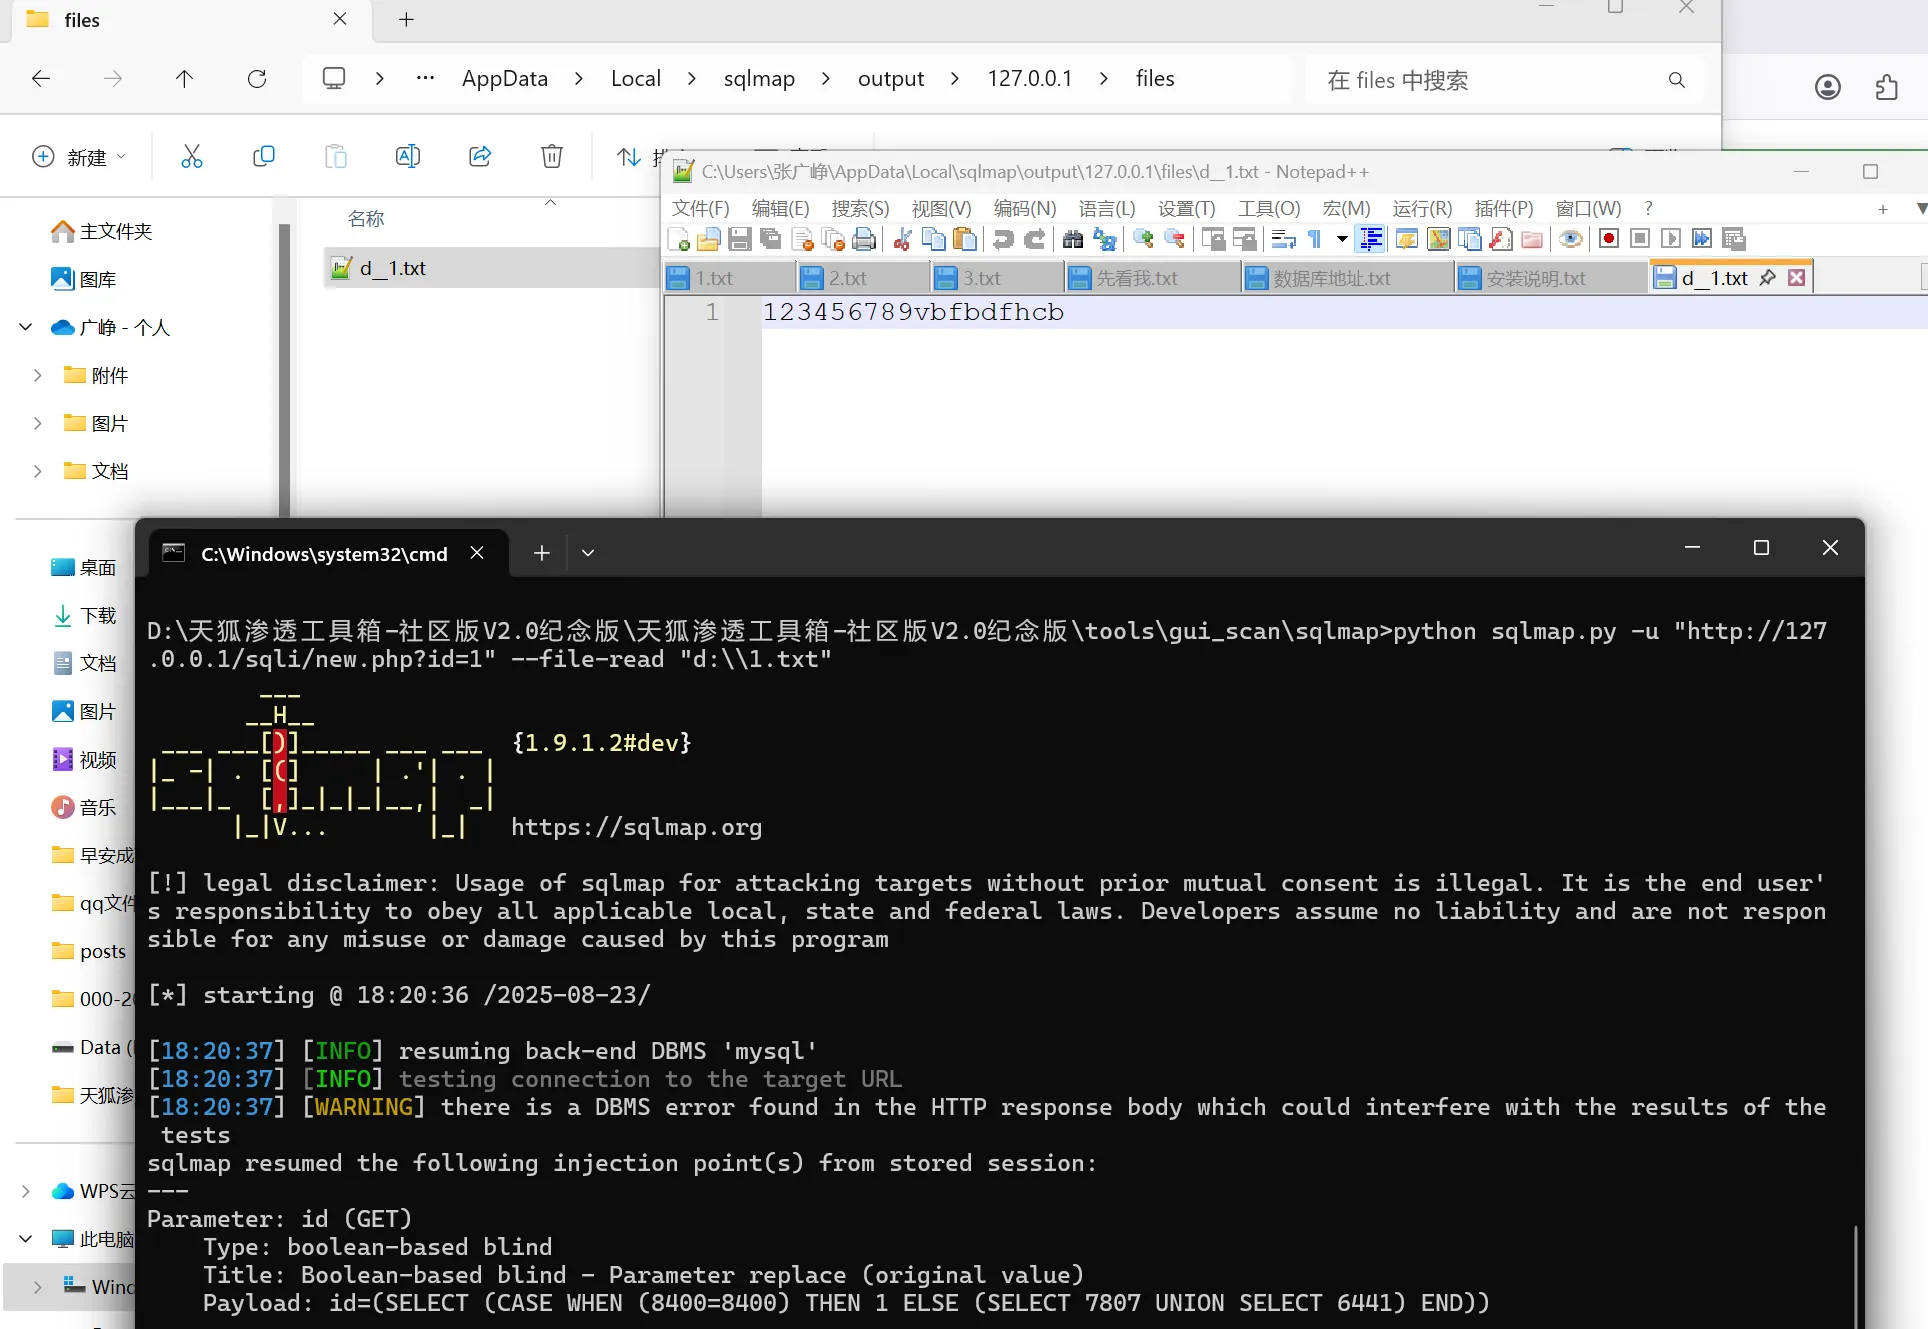Click the Find binoculars icon in Notepad++

(1073, 239)
